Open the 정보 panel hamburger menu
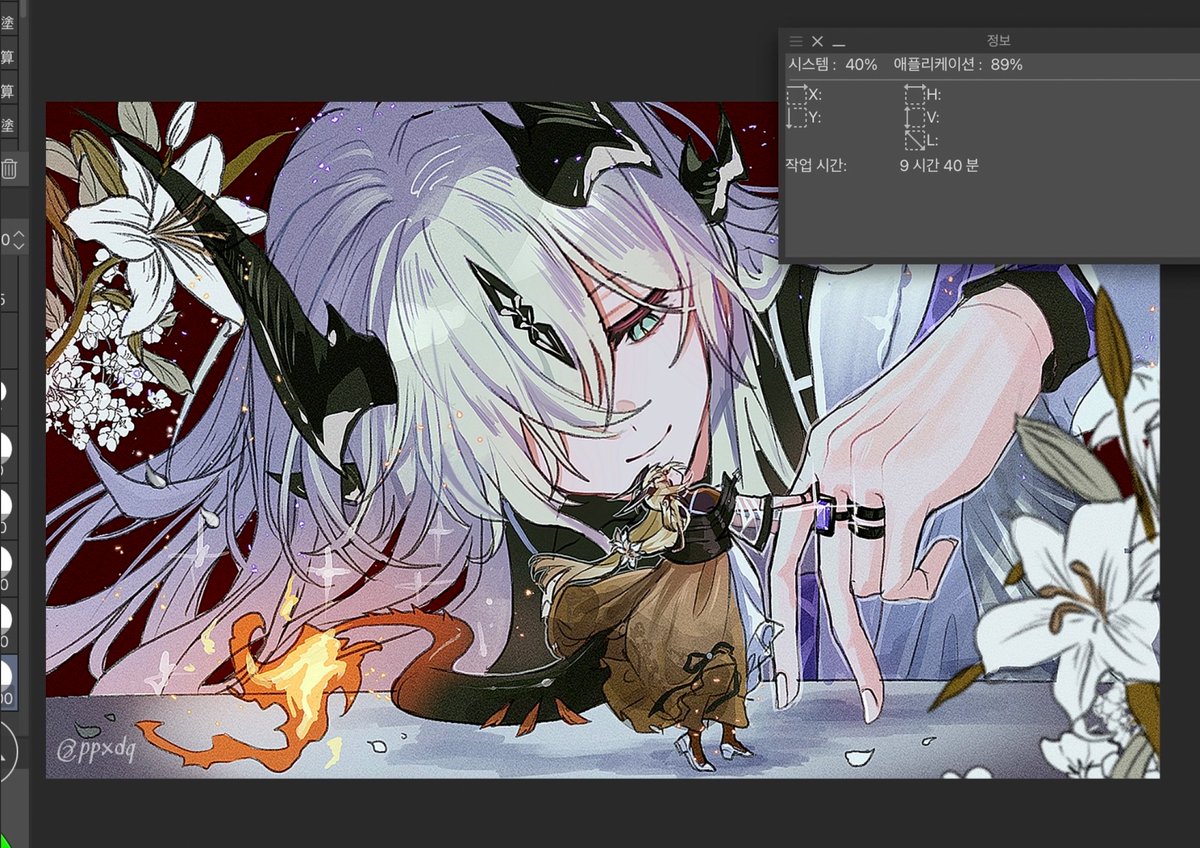Viewport: 1200px width, 848px height. pos(796,41)
